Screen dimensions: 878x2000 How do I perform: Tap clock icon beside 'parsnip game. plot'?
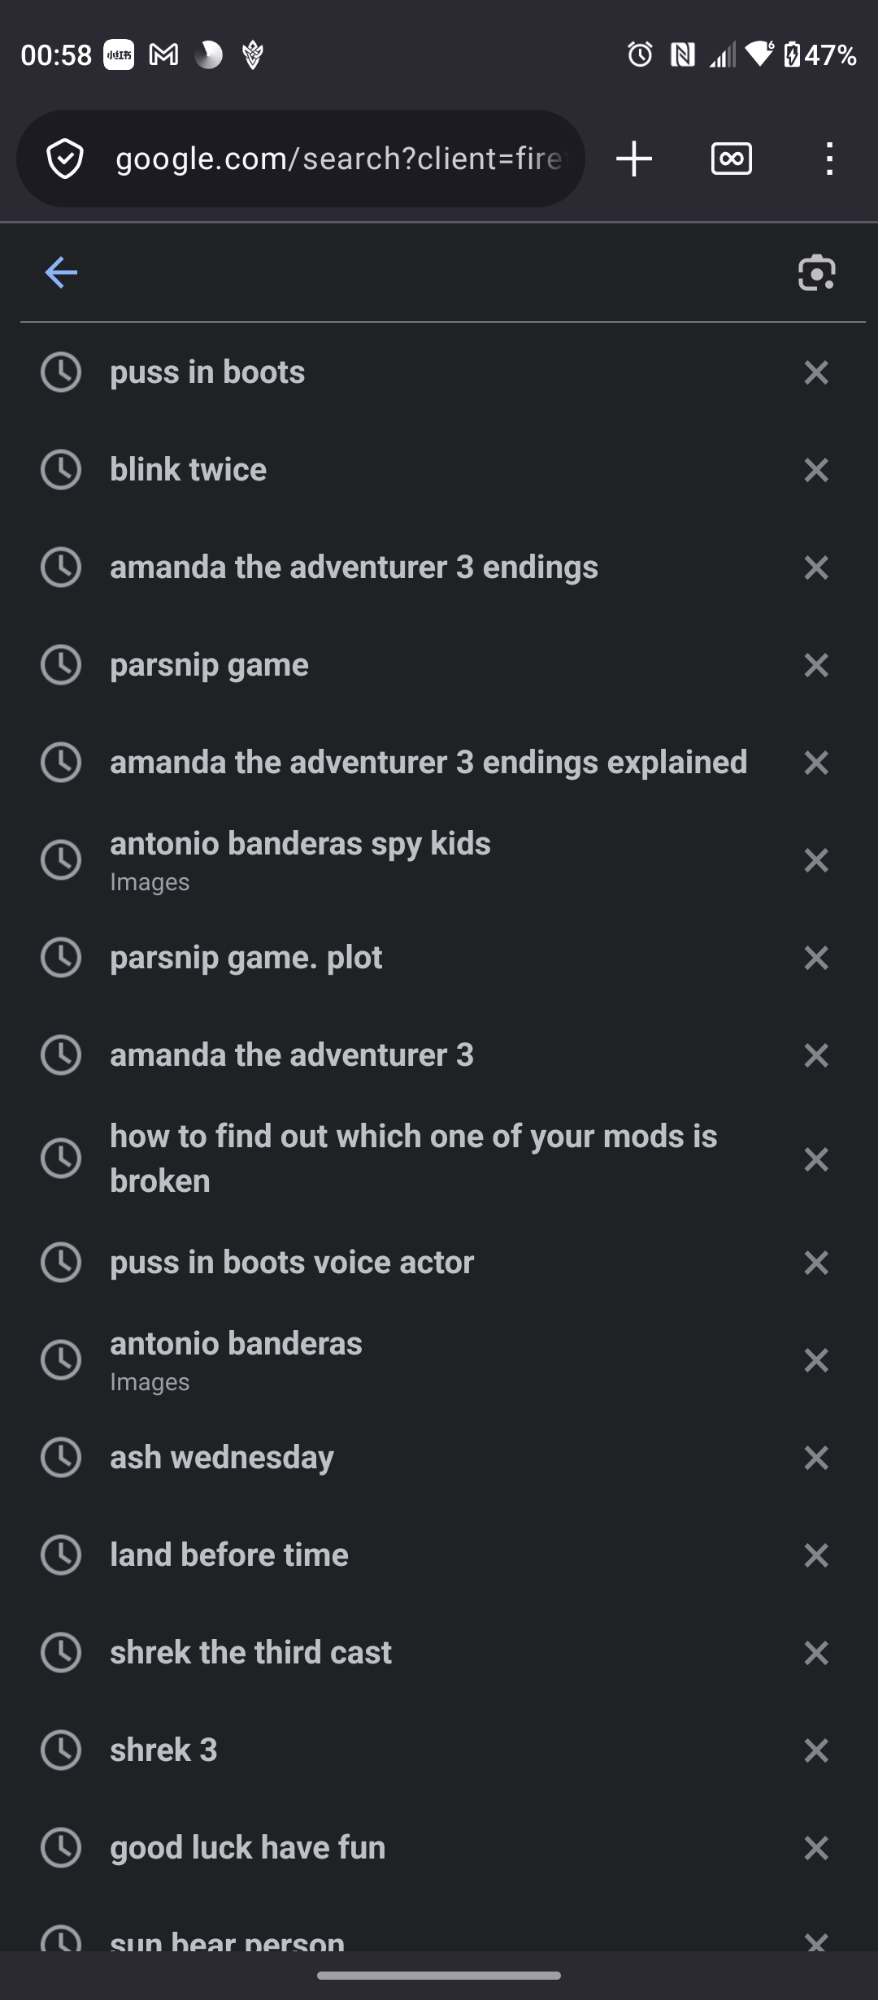pyautogui.click(x=61, y=958)
